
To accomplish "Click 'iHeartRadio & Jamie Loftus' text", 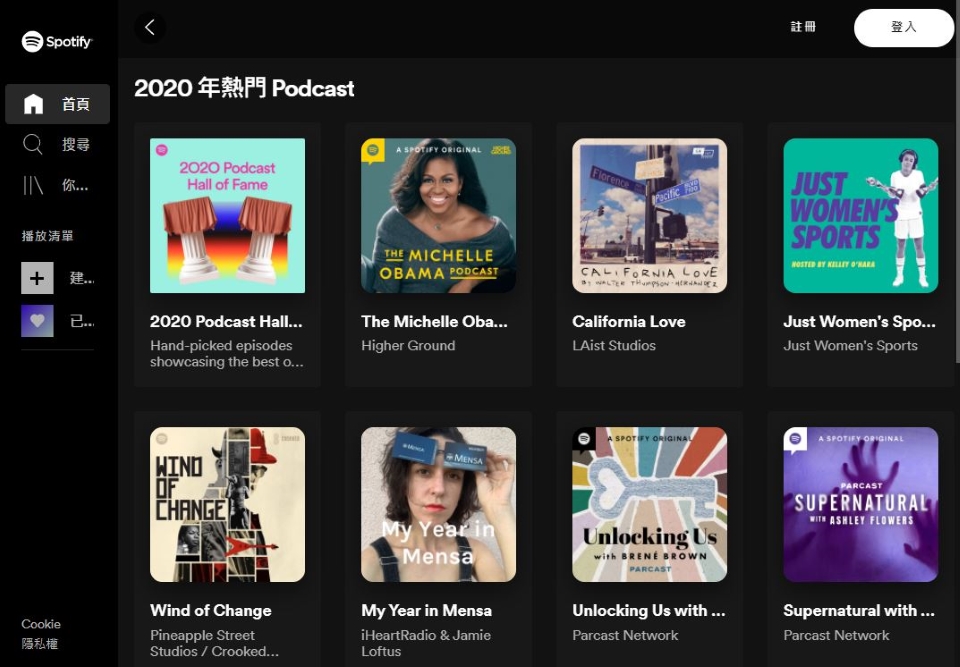I will 426,643.
